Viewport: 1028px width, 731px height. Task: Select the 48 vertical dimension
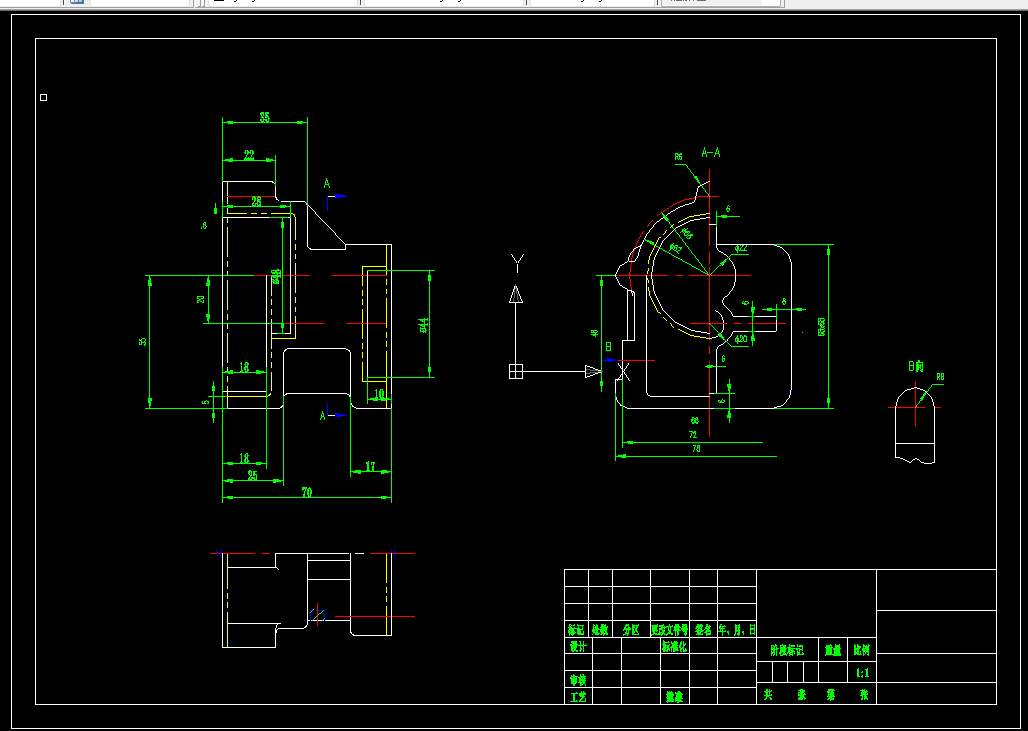595,333
